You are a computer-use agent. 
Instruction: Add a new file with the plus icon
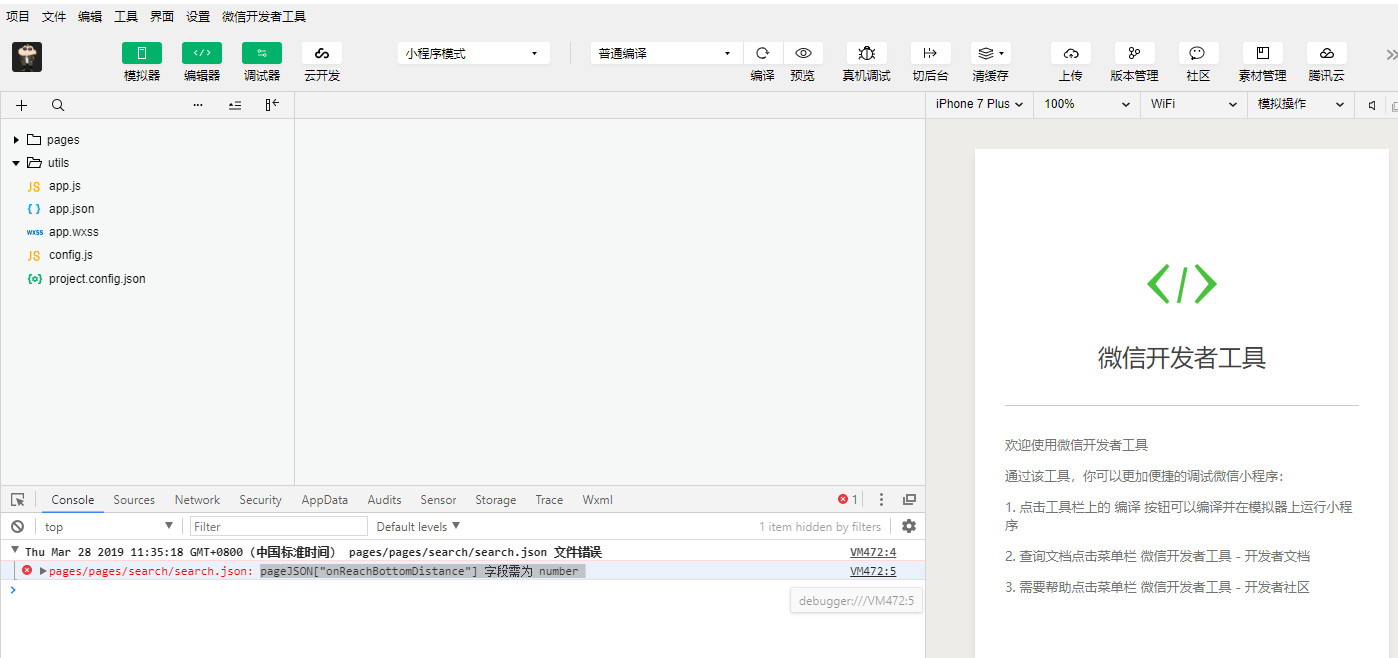(x=22, y=105)
